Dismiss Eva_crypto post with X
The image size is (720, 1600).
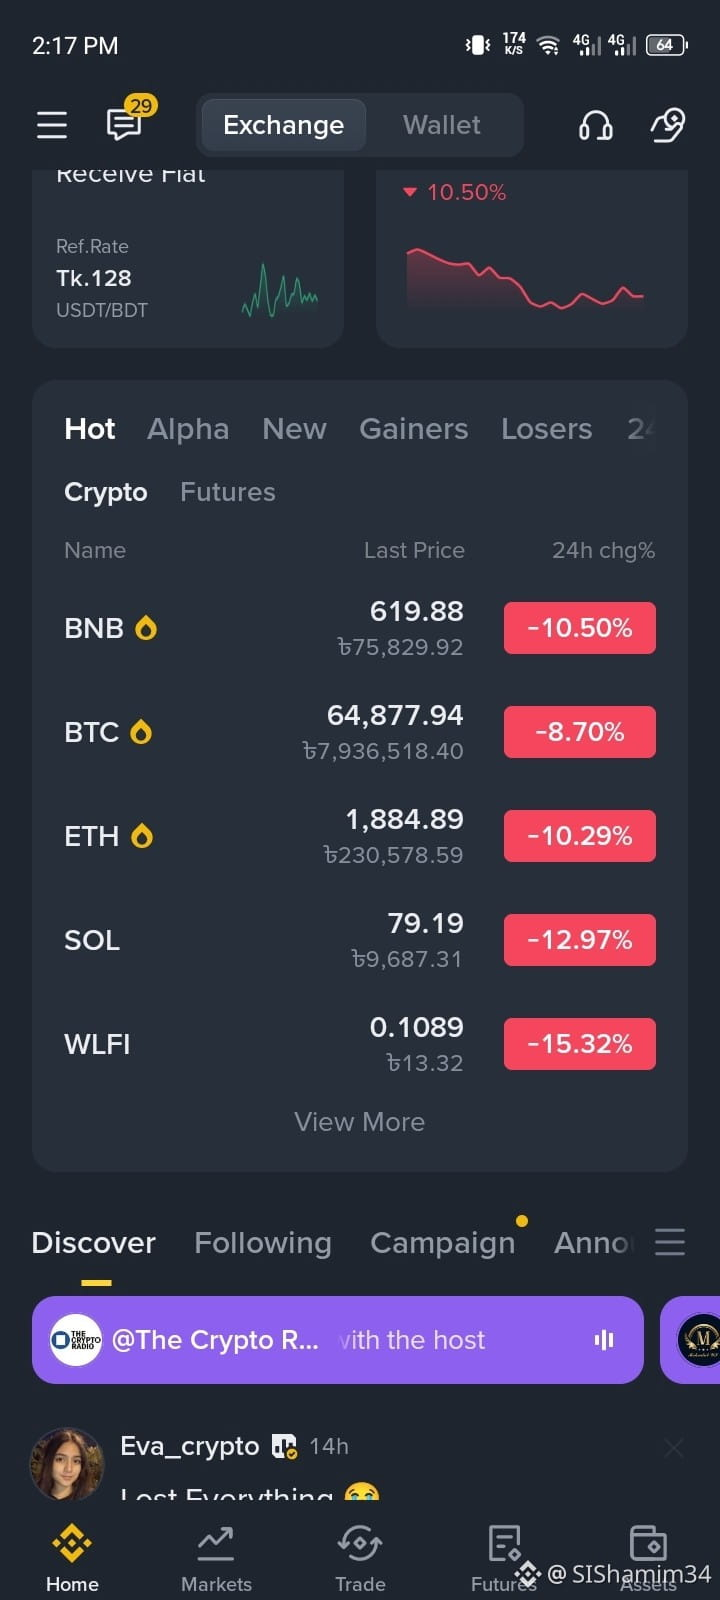pos(674,1447)
